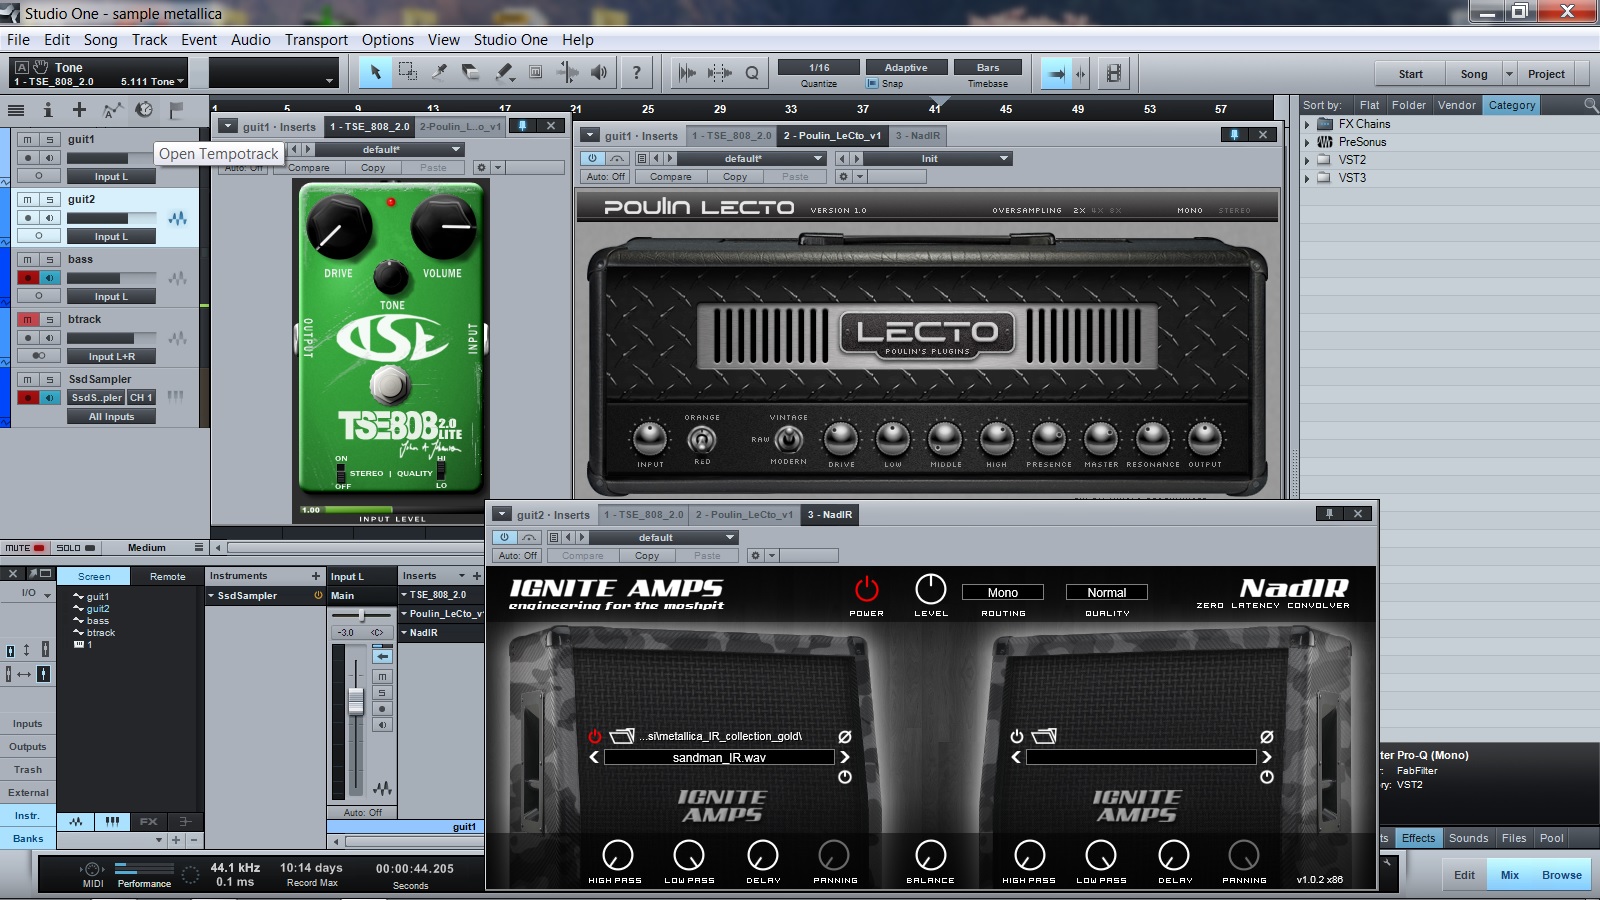Expand the VST3 folder

coord(1307,178)
